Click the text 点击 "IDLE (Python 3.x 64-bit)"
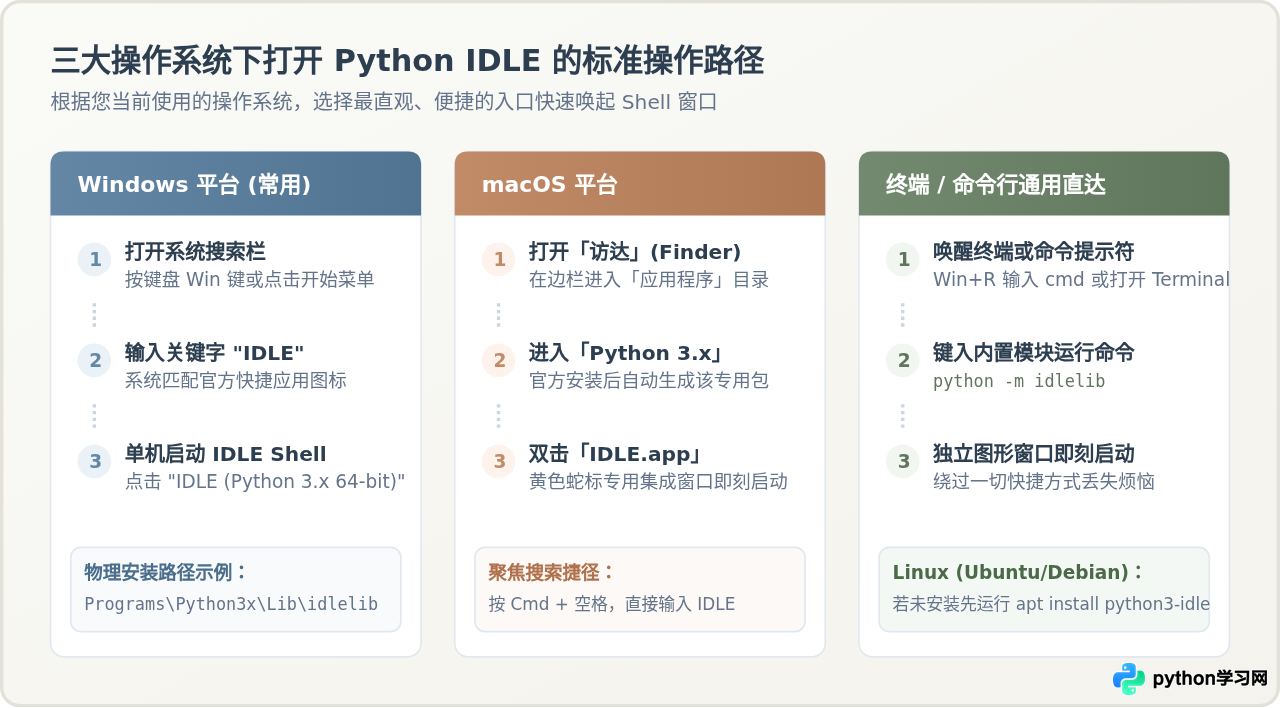This screenshot has width=1280, height=708. pos(265,482)
